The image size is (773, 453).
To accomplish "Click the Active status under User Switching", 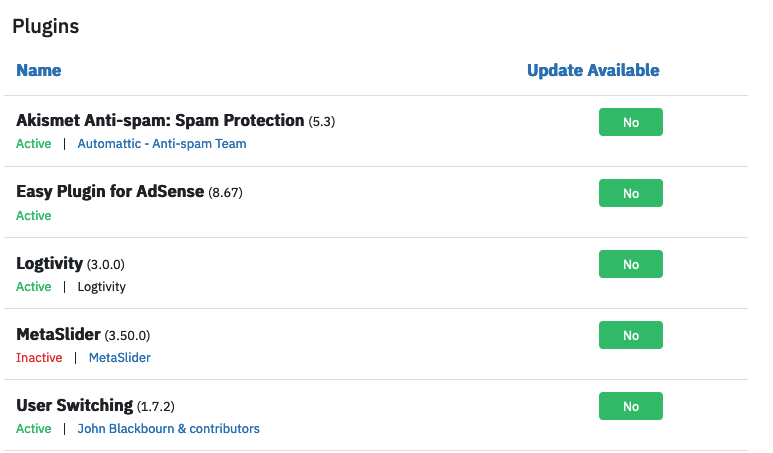I will (34, 429).
